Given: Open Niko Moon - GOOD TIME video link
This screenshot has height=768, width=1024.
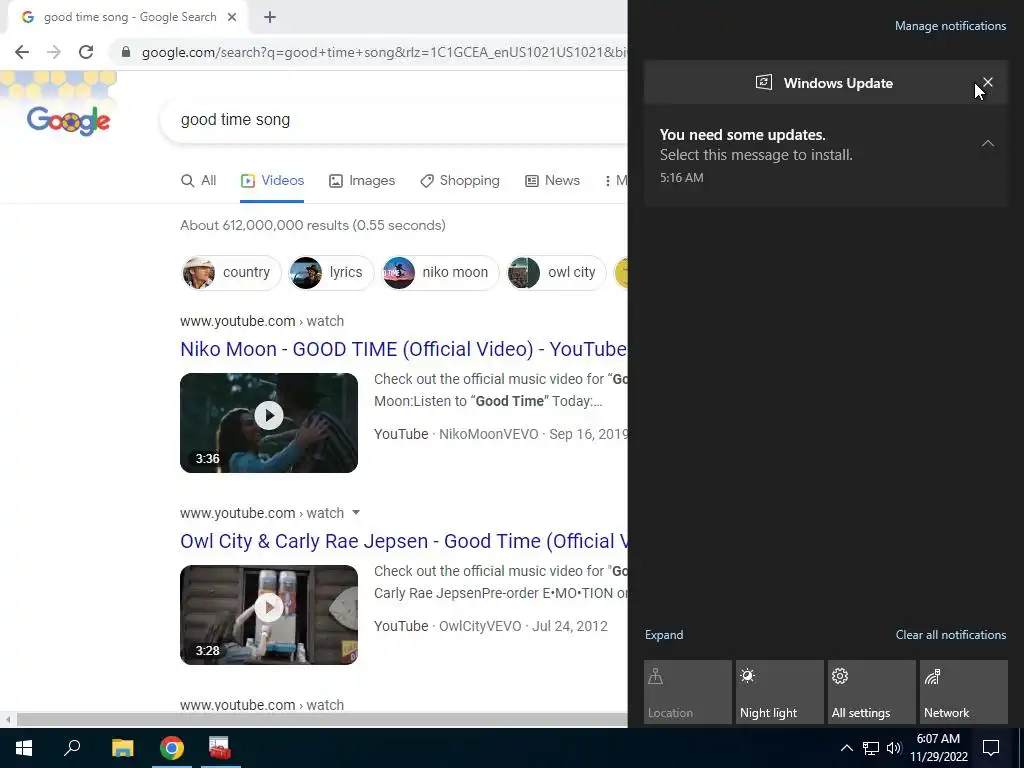Looking at the screenshot, I should (x=404, y=349).
